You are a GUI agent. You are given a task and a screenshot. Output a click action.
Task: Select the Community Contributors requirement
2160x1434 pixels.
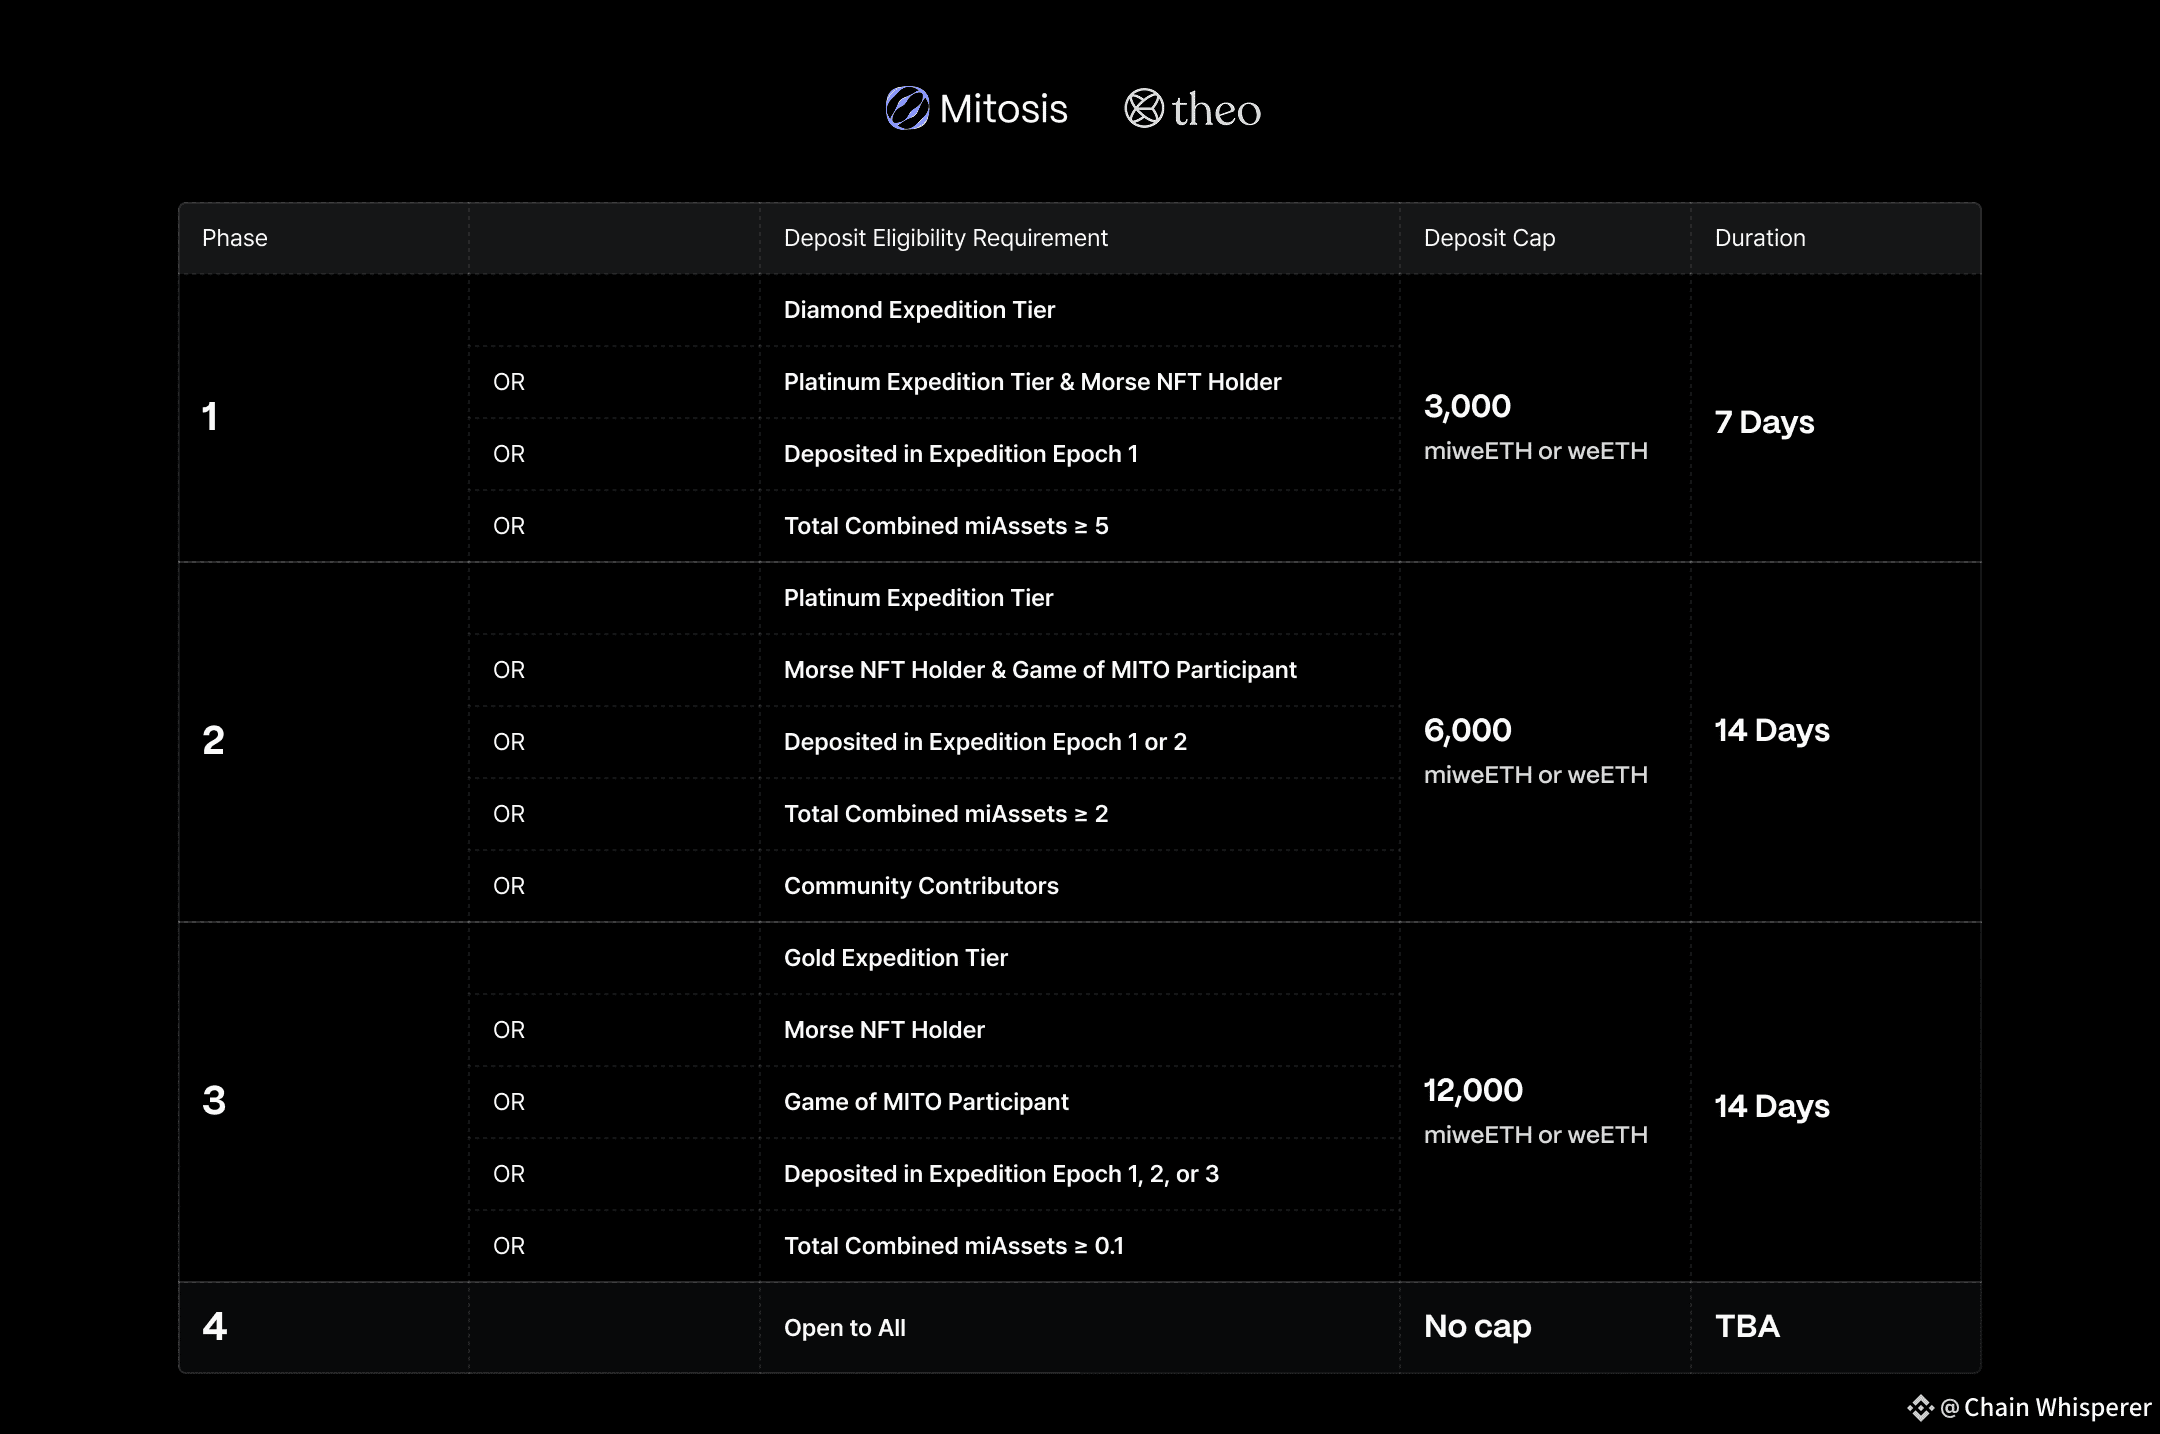click(x=921, y=886)
